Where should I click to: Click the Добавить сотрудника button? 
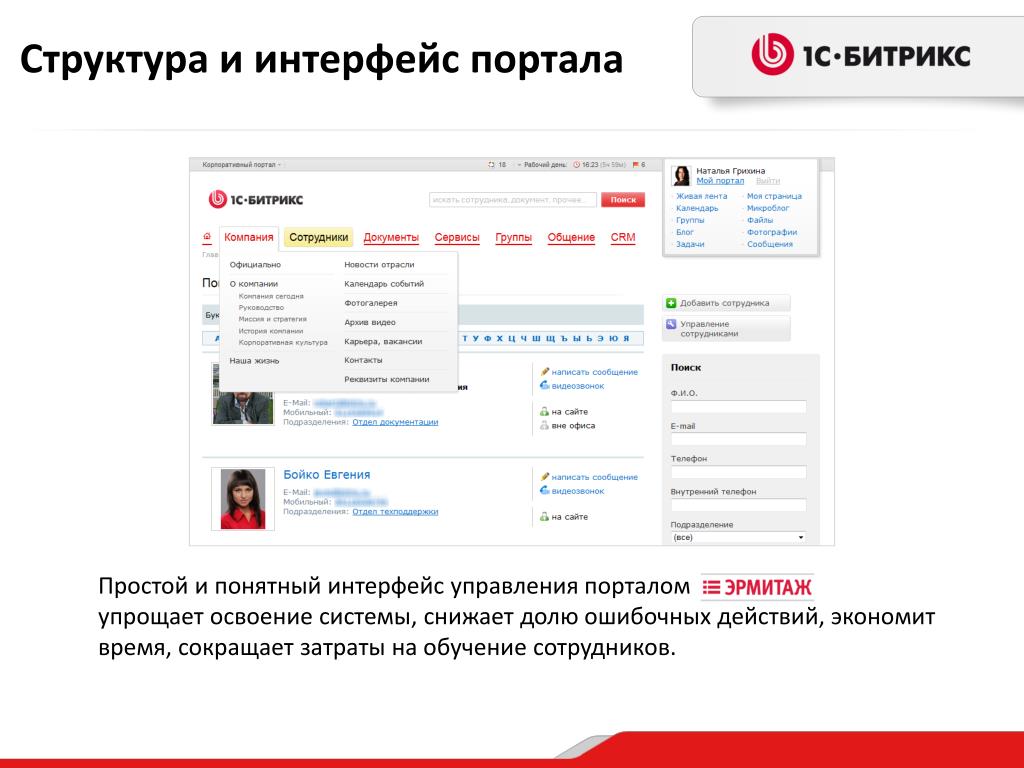(726, 303)
